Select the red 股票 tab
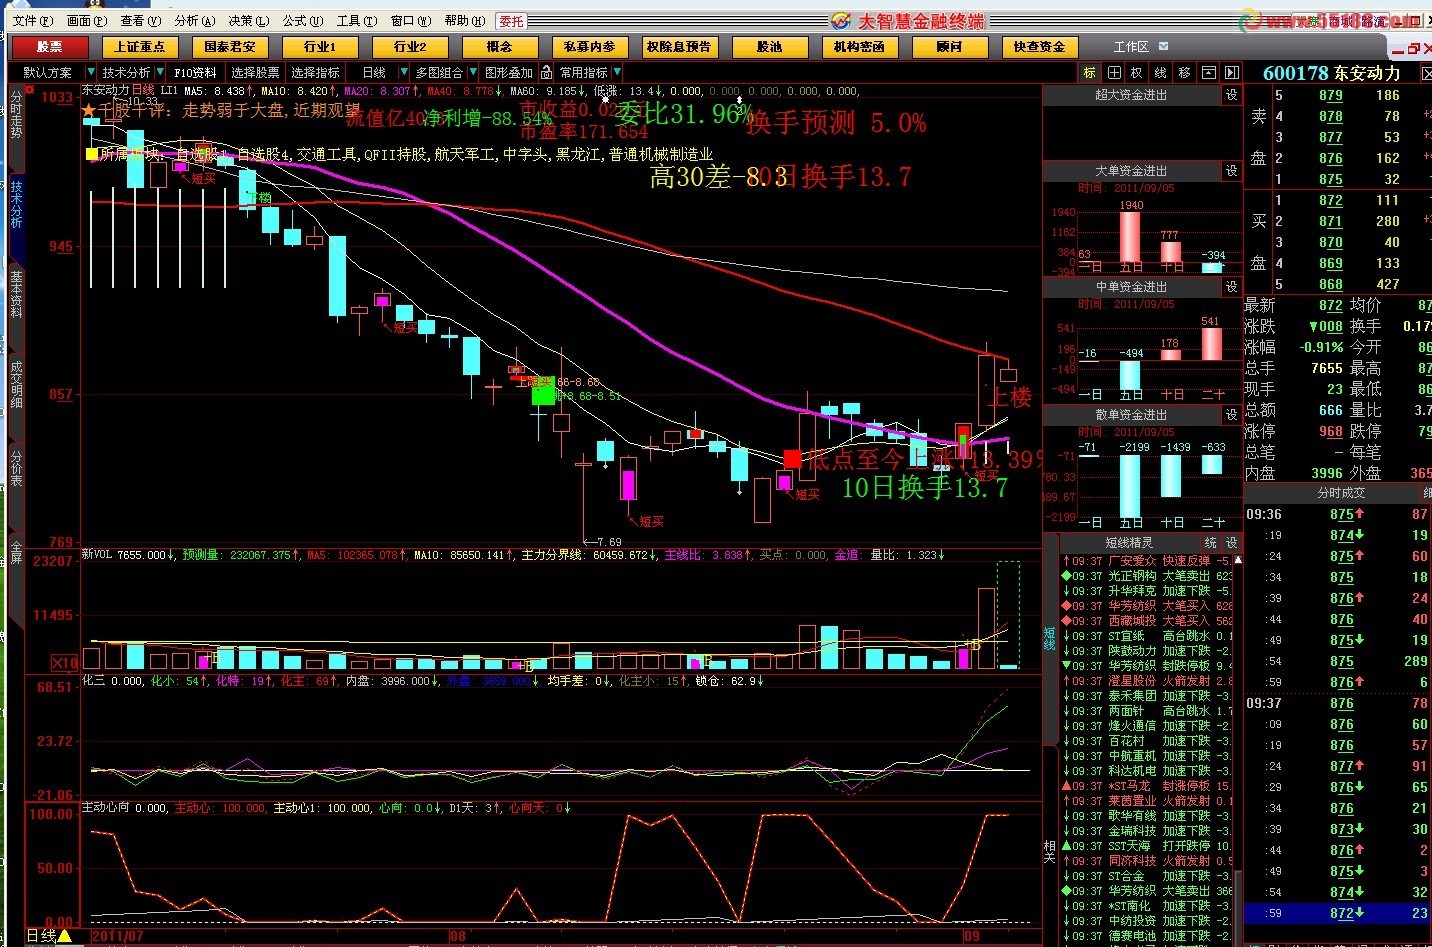The width and height of the screenshot is (1432, 947). pyautogui.click(x=50, y=47)
